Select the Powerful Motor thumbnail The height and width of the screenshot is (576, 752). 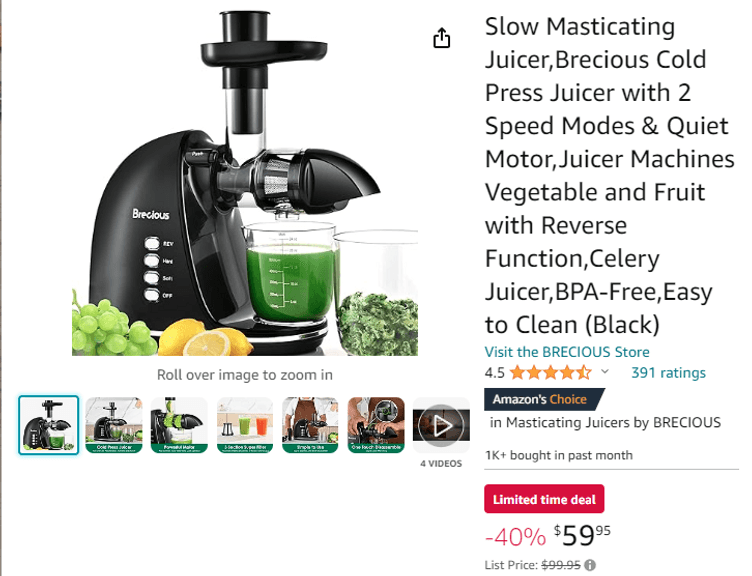(x=179, y=425)
